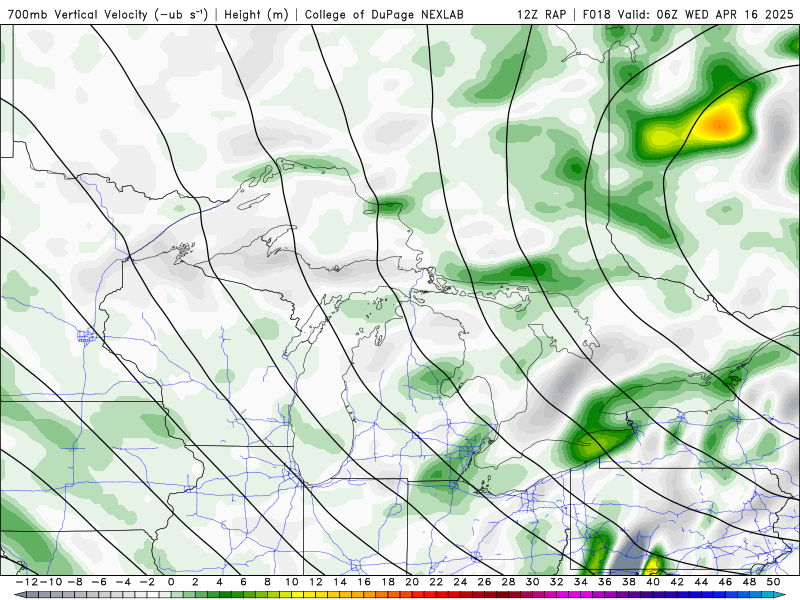The width and height of the screenshot is (800, 600).
Task: Click the "-8" color scale label
Action: [74, 582]
